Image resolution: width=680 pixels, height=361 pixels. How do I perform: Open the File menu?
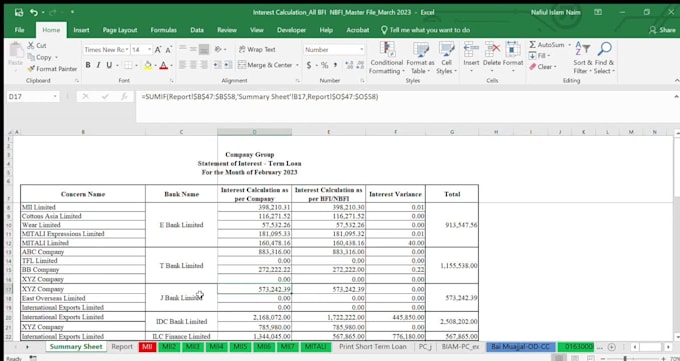[20, 30]
